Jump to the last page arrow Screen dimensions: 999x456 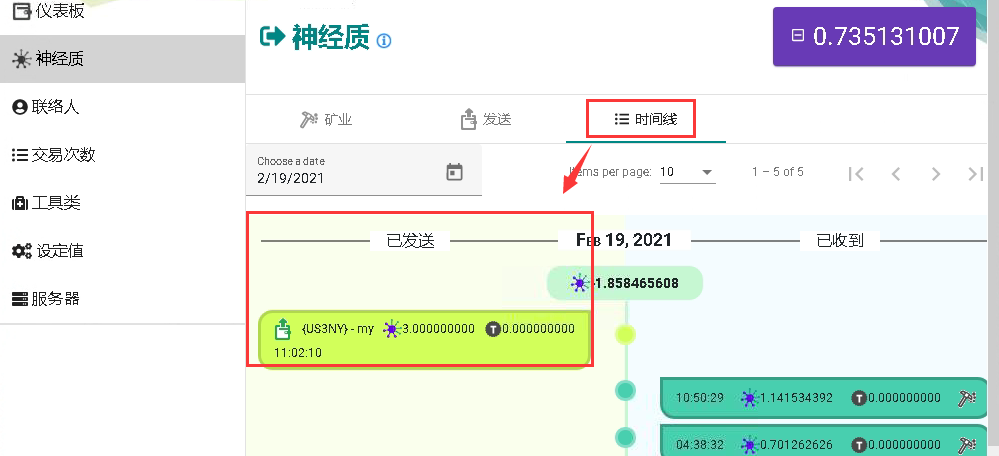[976, 173]
